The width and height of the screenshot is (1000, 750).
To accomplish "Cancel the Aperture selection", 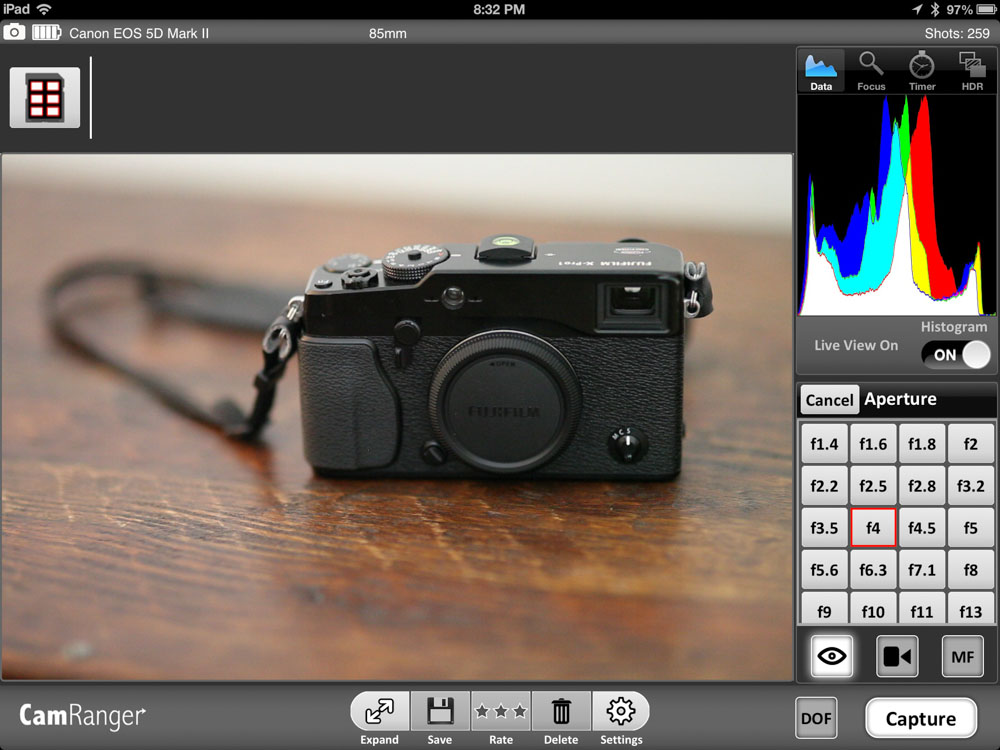I will 829,400.
